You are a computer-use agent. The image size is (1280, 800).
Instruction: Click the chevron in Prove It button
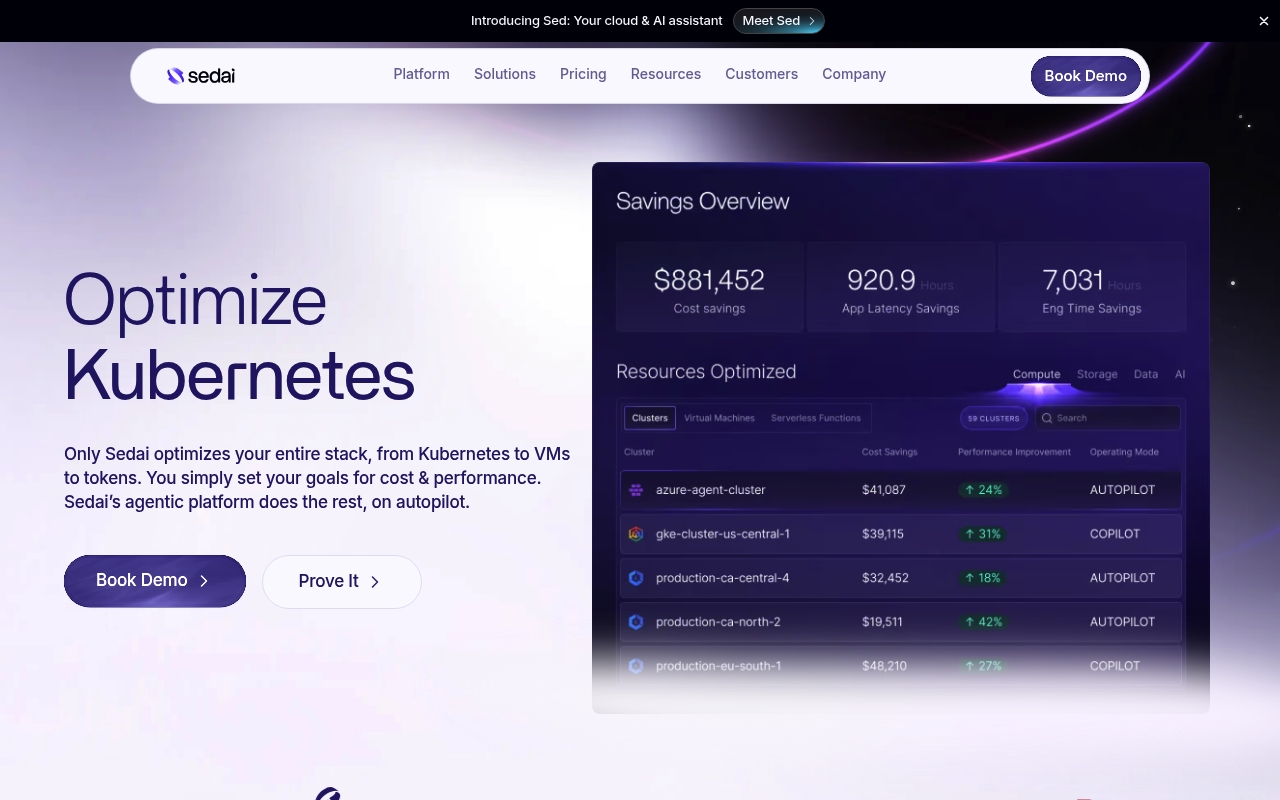375,582
